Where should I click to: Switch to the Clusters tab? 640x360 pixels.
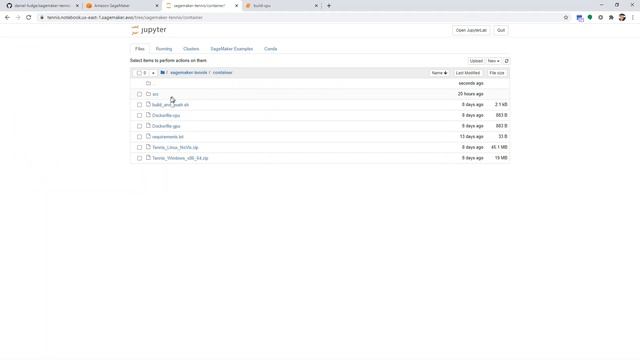point(191,49)
